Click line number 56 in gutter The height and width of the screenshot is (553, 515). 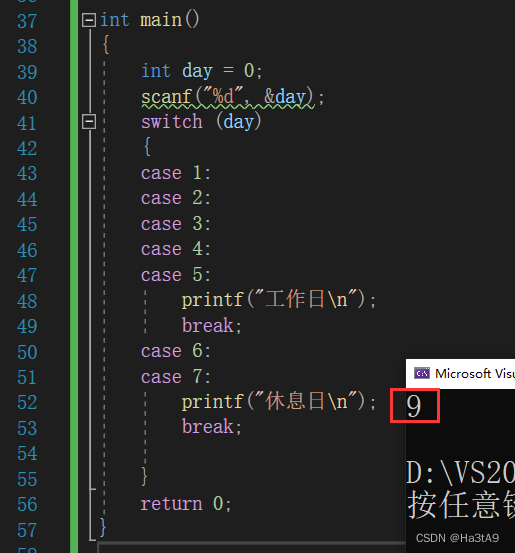27,504
